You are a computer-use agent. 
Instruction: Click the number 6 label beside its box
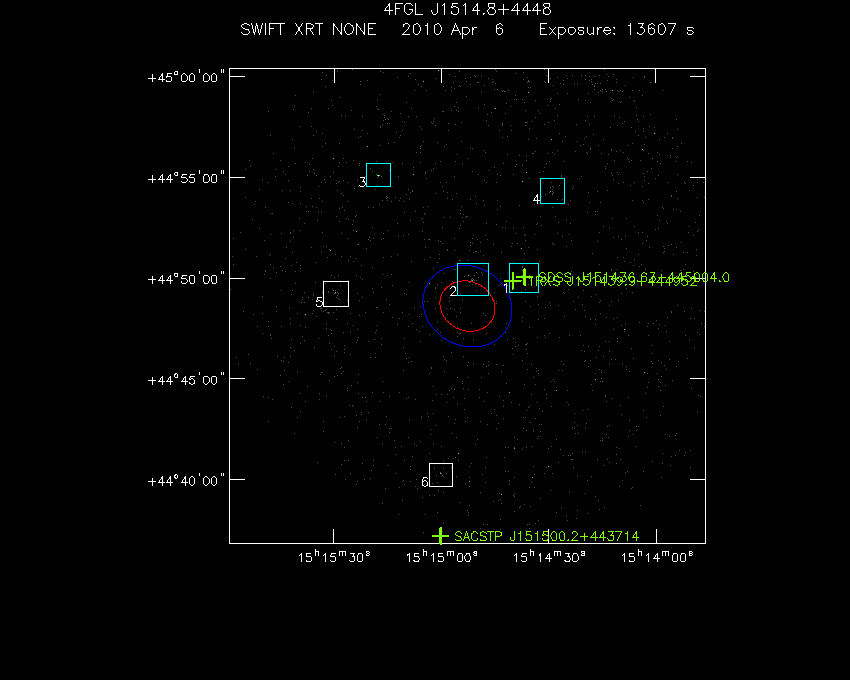[425, 482]
